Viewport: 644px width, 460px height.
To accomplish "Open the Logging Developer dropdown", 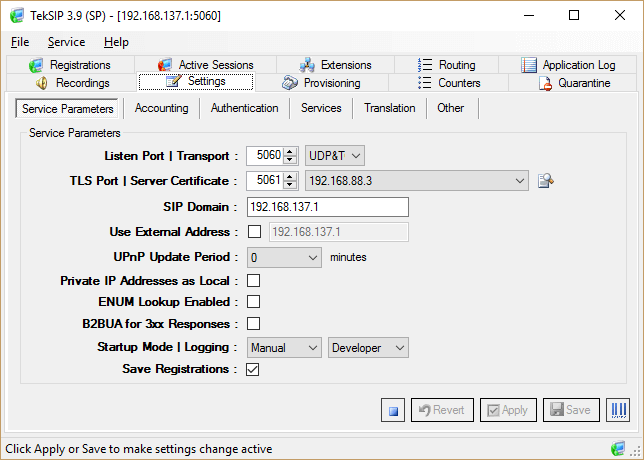I will (368, 348).
